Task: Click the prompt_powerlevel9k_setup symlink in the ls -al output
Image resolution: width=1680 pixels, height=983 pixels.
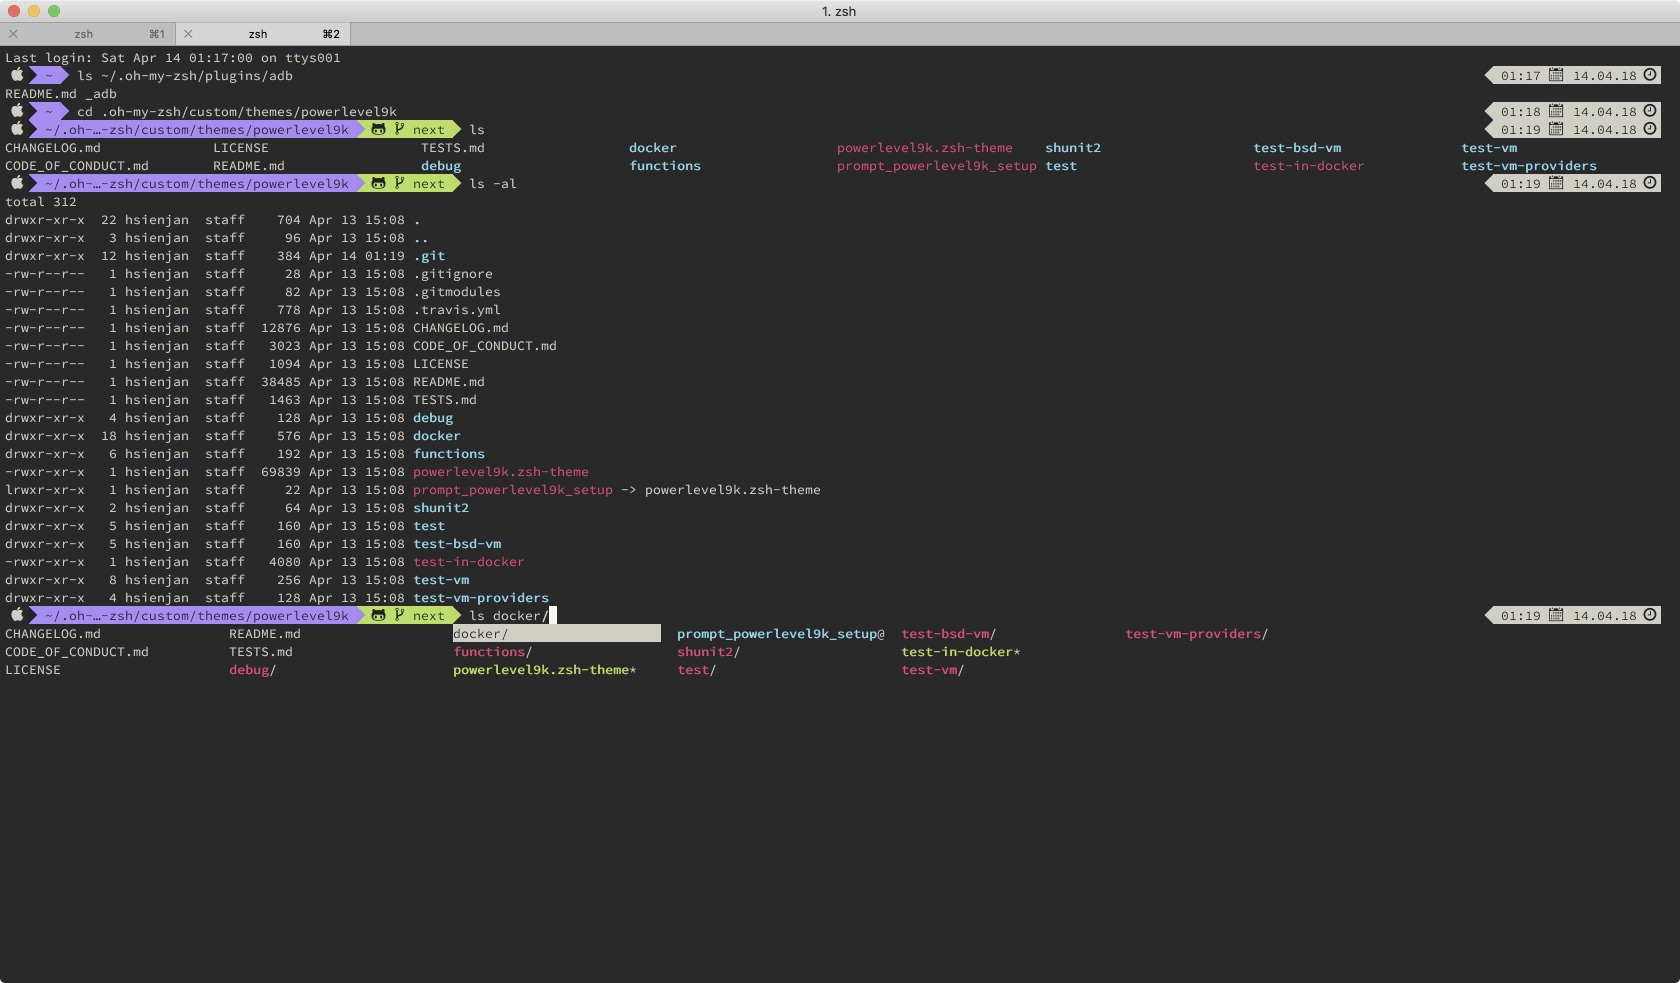Action: tap(512, 490)
